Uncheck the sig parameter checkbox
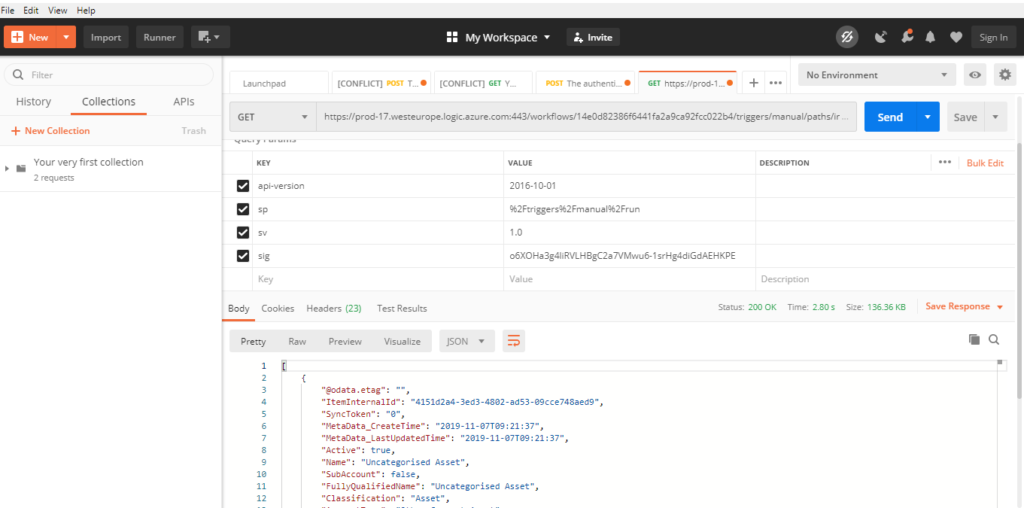 pos(243,256)
